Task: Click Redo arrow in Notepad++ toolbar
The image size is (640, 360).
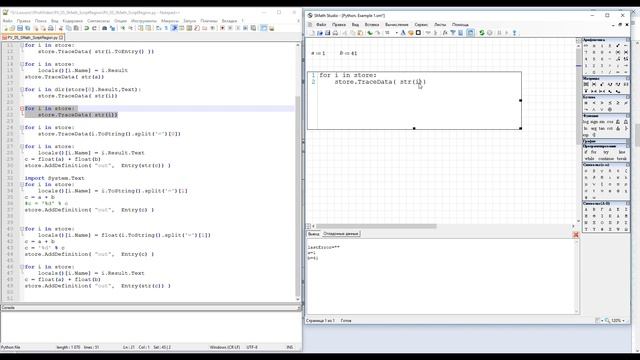Action: 94,28
